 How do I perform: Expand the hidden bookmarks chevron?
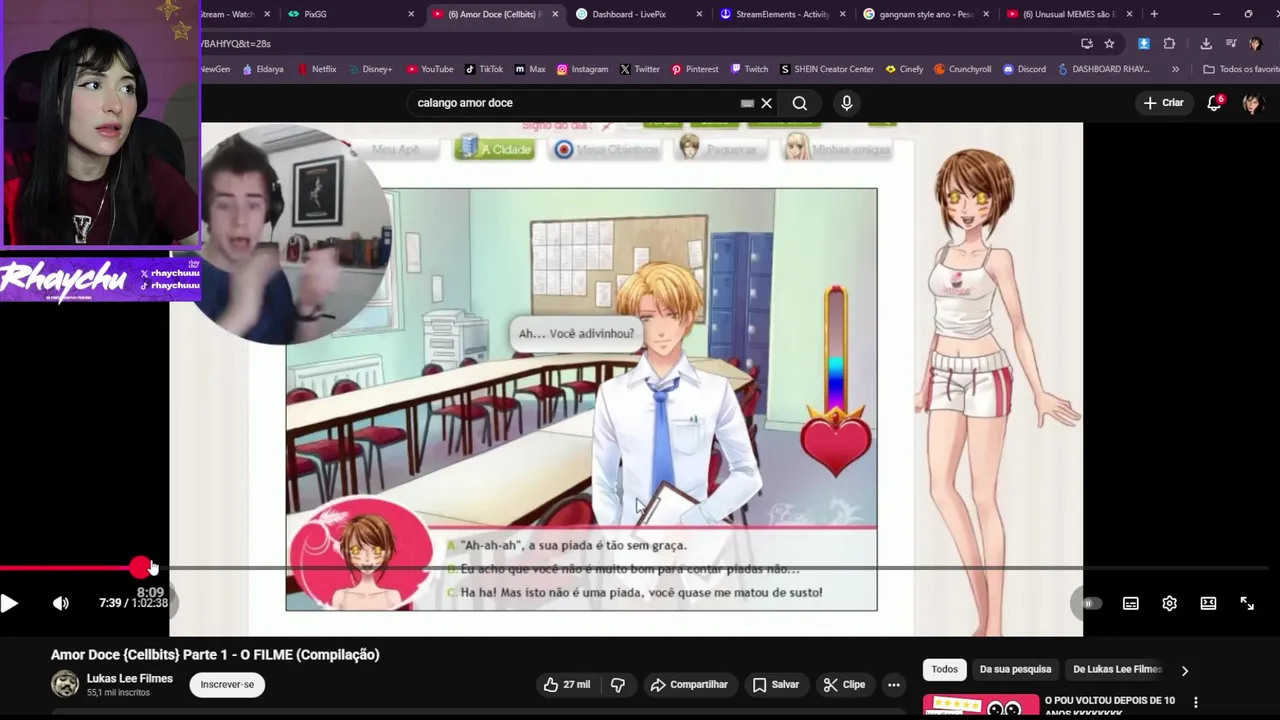[1175, 69]
